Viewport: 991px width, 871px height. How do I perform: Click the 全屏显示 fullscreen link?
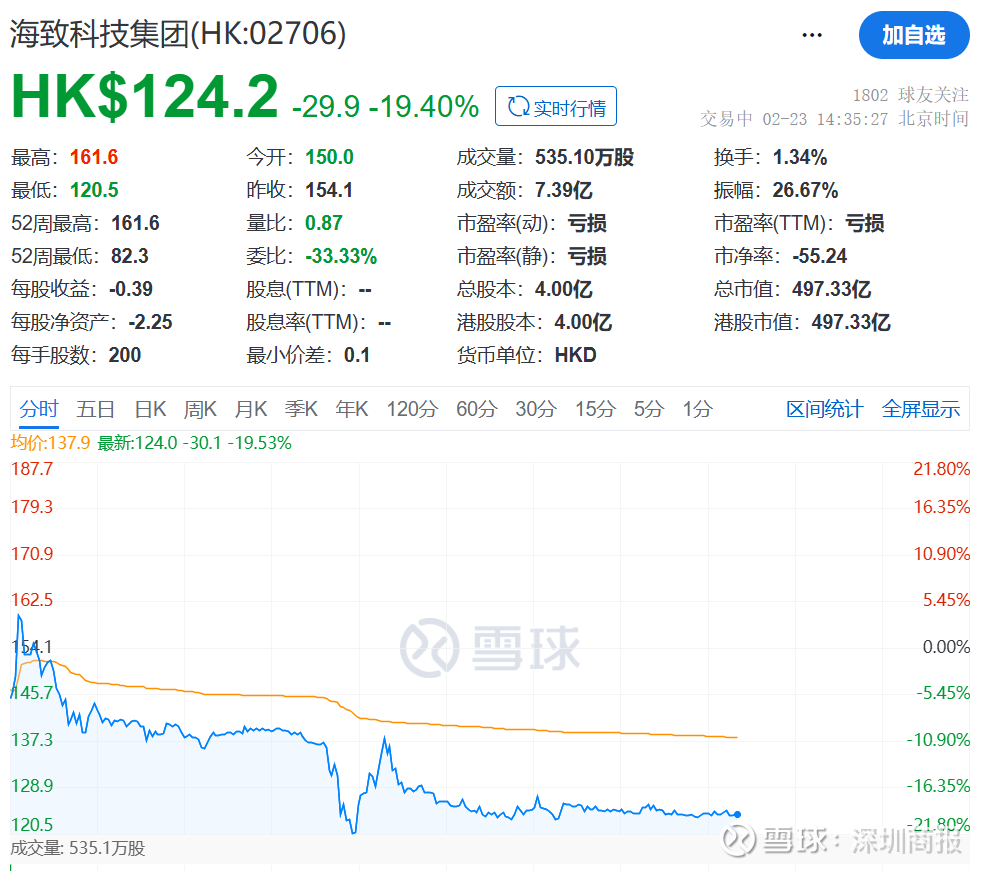click(x=921, y=409)
